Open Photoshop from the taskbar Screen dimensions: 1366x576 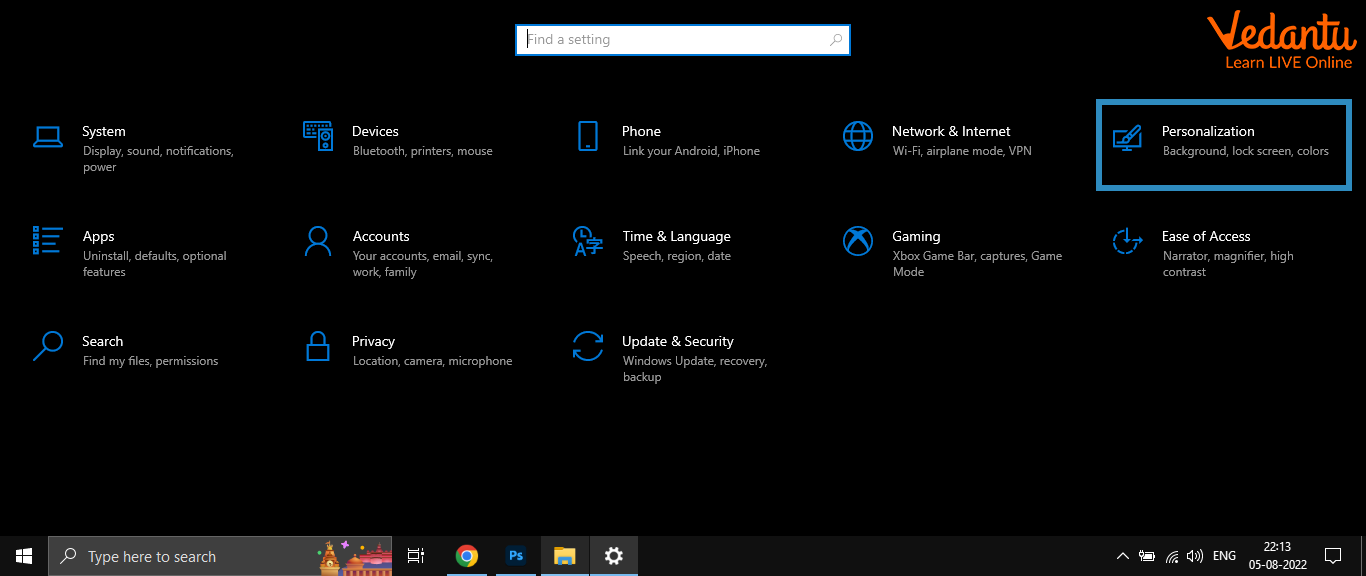pyautogui.click(x=516, y=556)
